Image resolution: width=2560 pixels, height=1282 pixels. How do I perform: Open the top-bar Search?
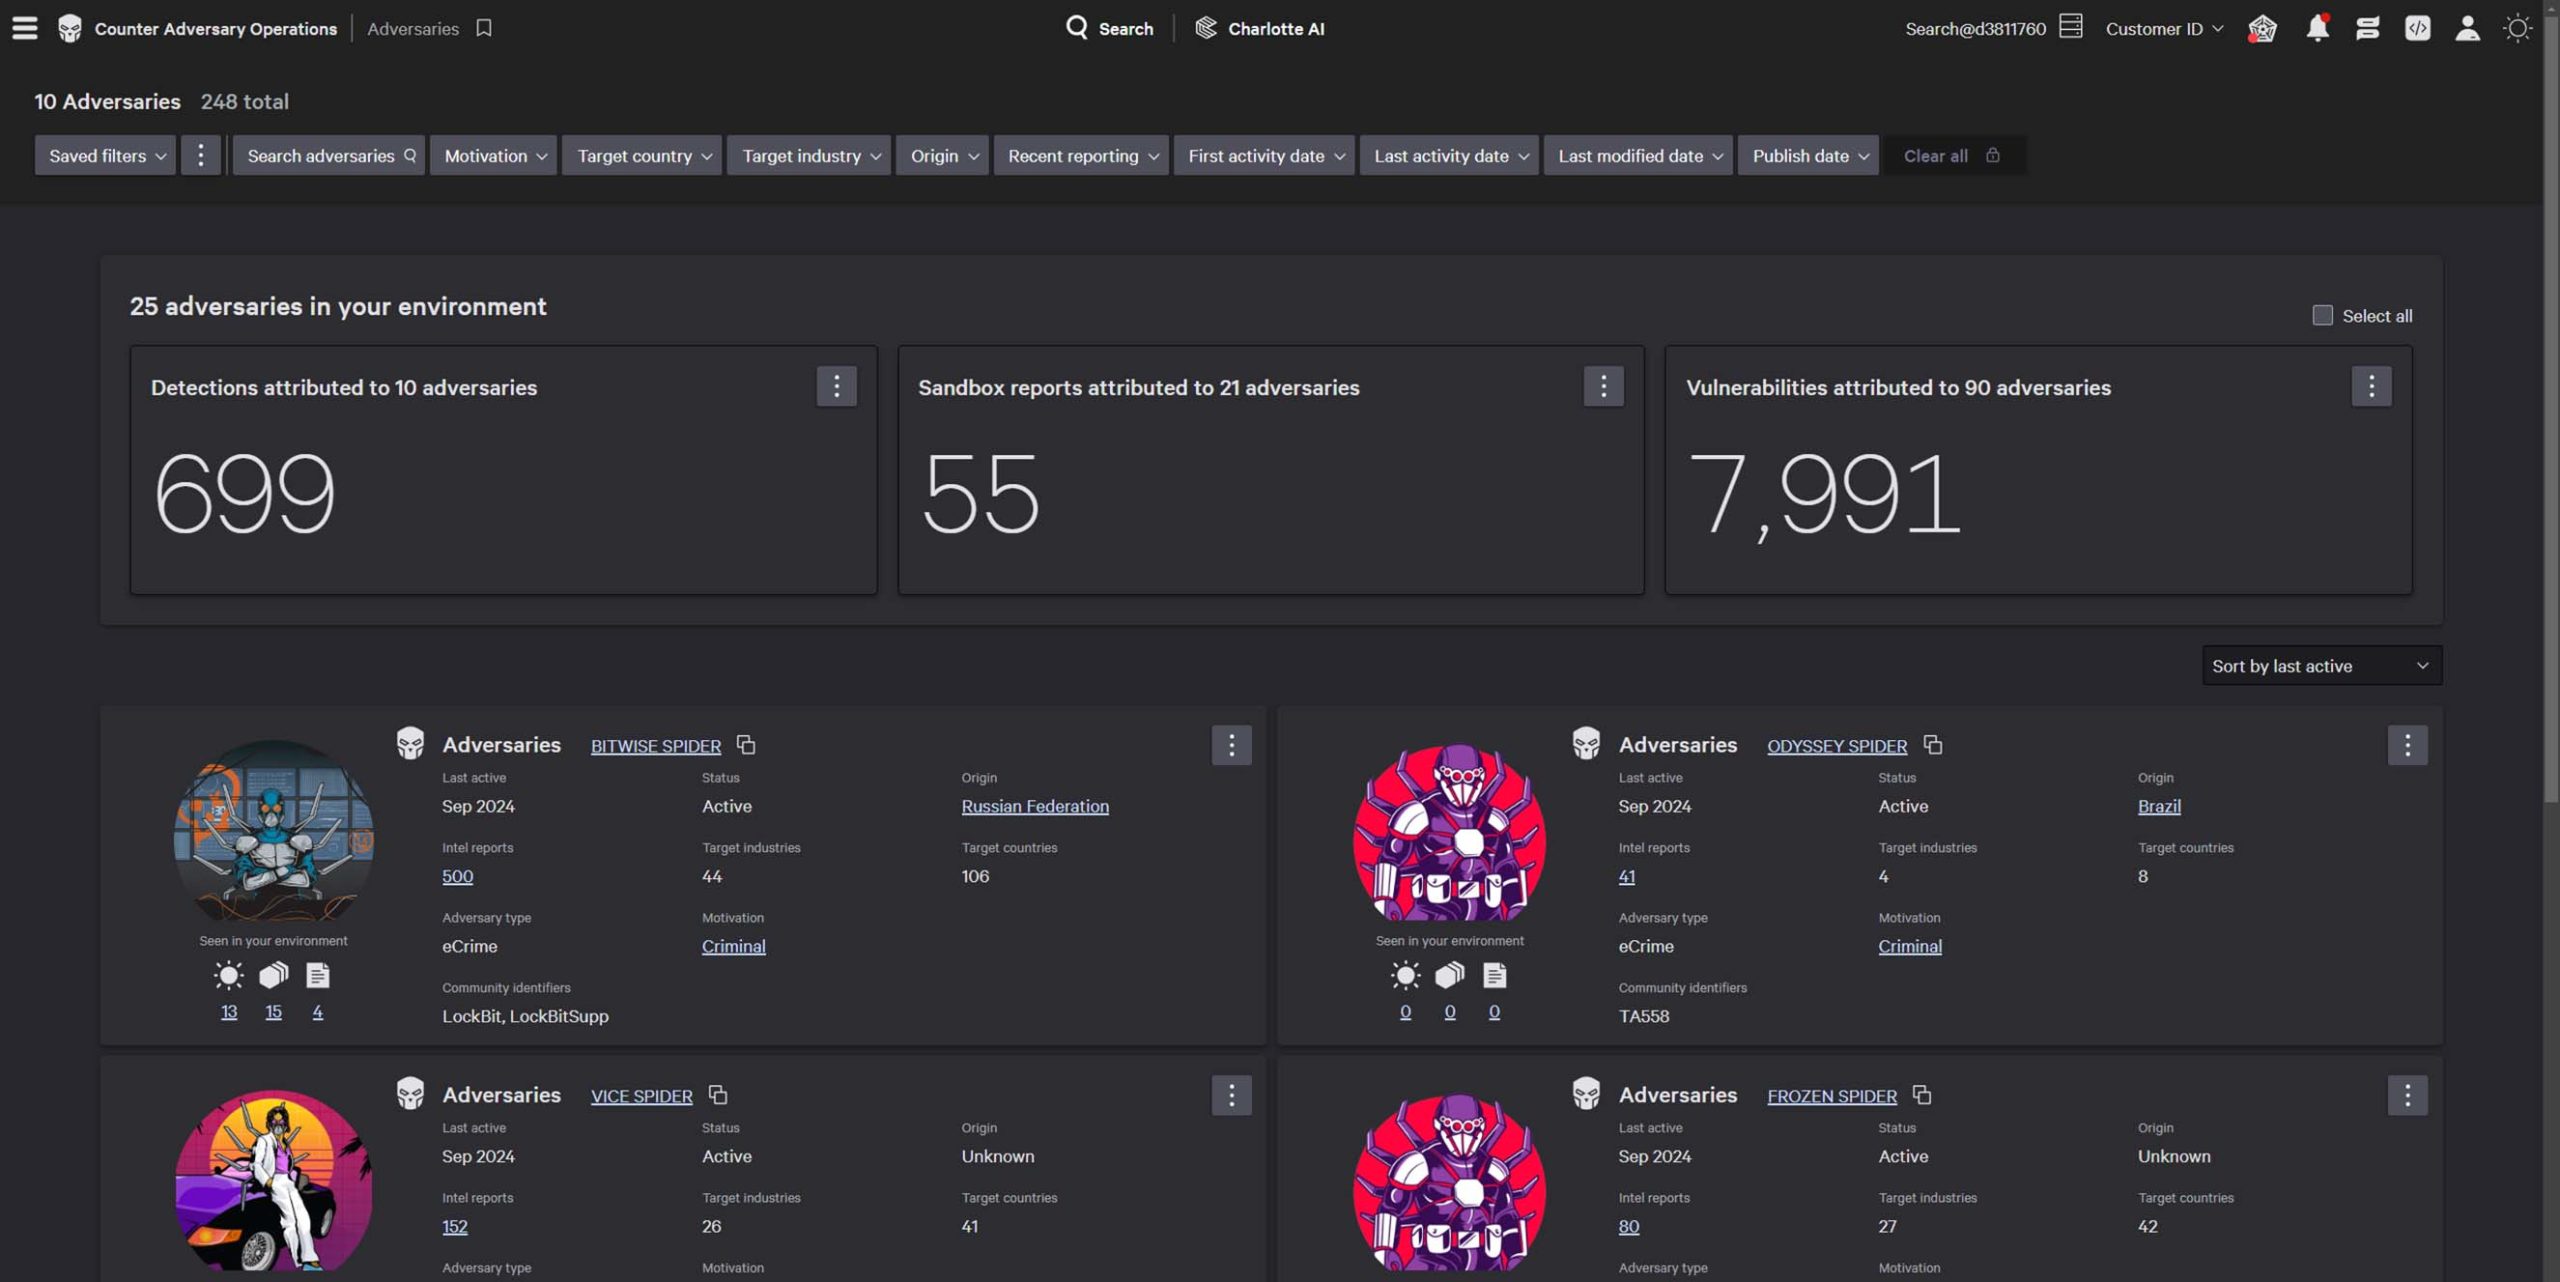1109,28
